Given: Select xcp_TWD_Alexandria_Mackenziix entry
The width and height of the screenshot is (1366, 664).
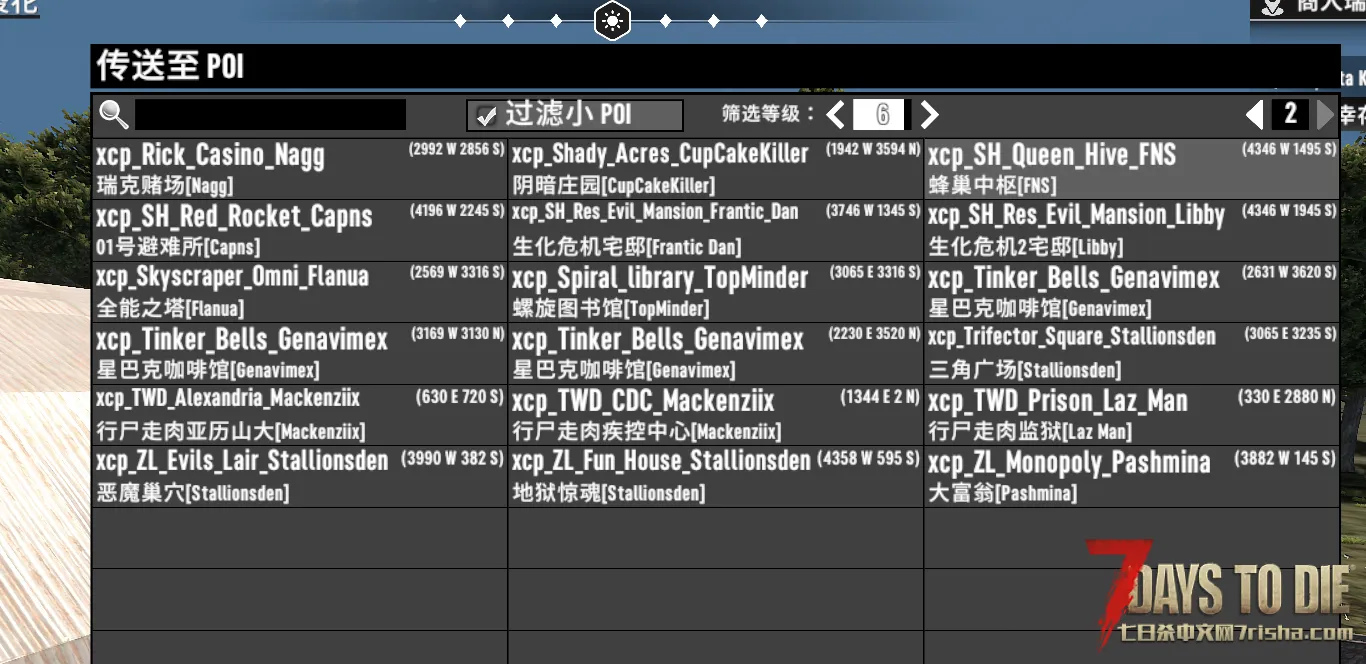Looking at the screenshot, I should point(300,415).
